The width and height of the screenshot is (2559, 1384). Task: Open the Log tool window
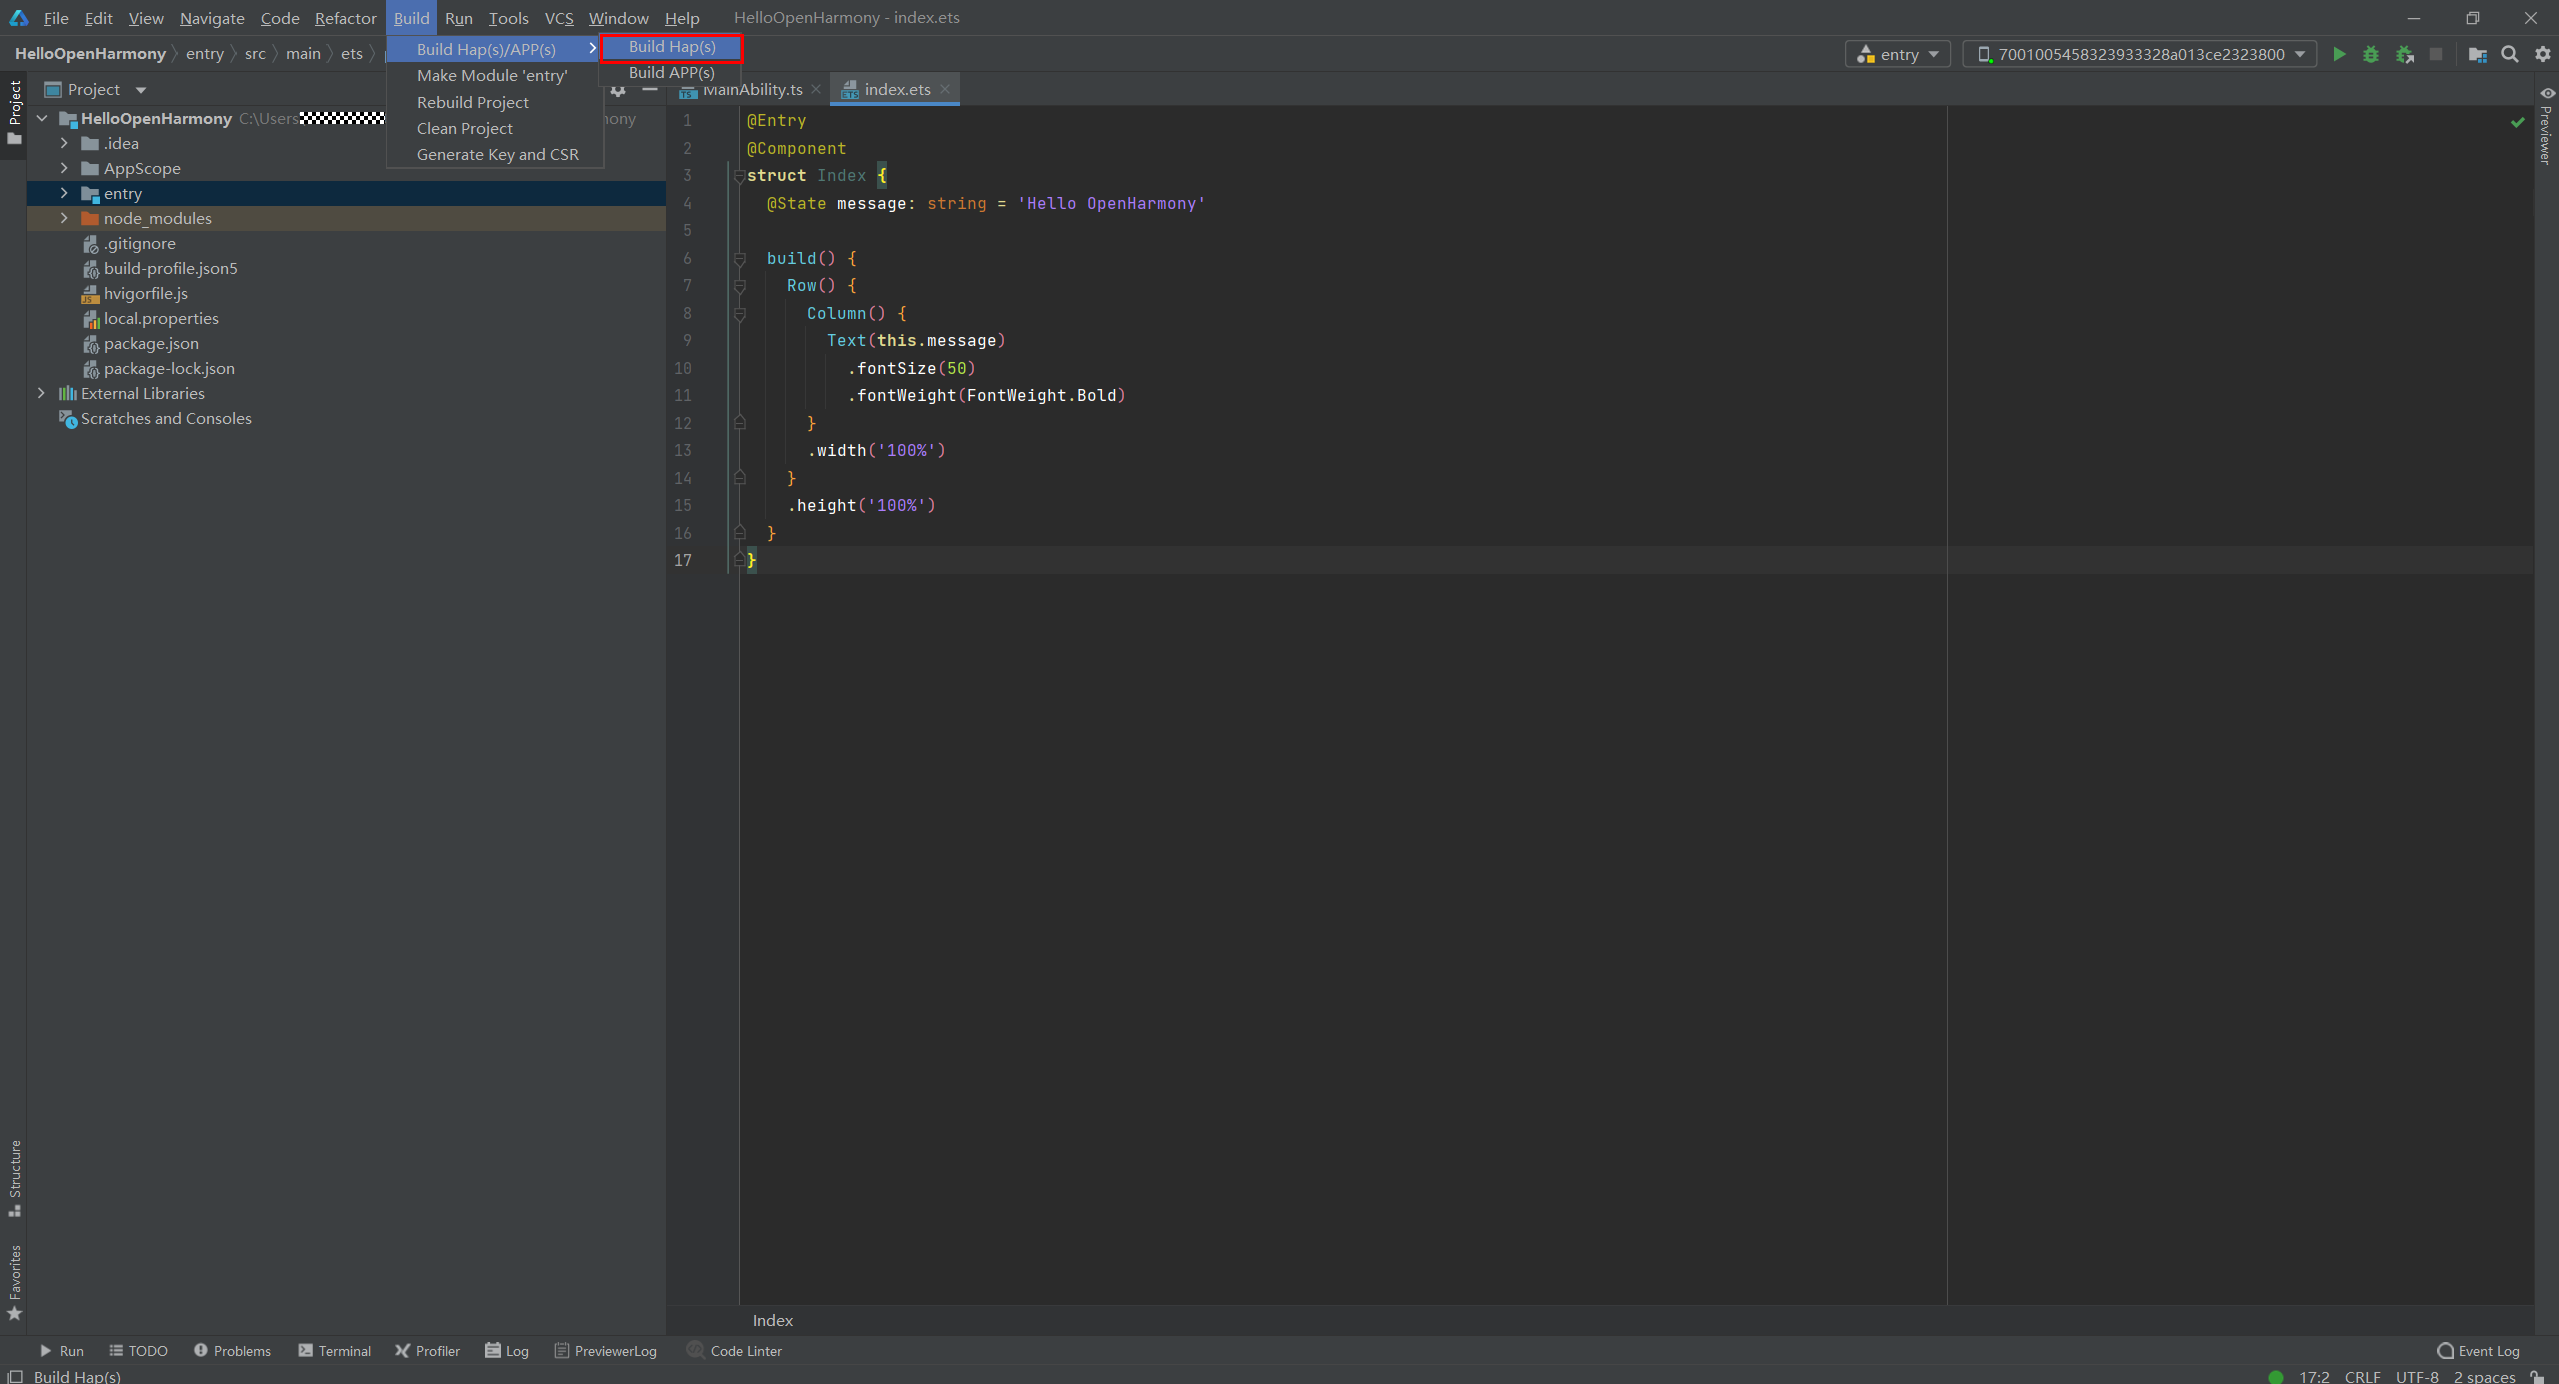click(x=507, y=1350)
